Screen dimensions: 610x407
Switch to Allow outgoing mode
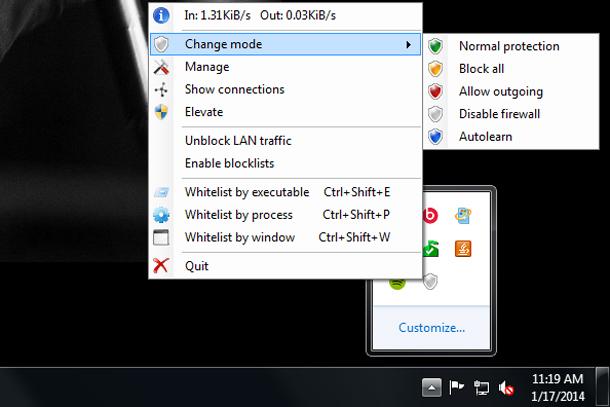coord(511,91)
